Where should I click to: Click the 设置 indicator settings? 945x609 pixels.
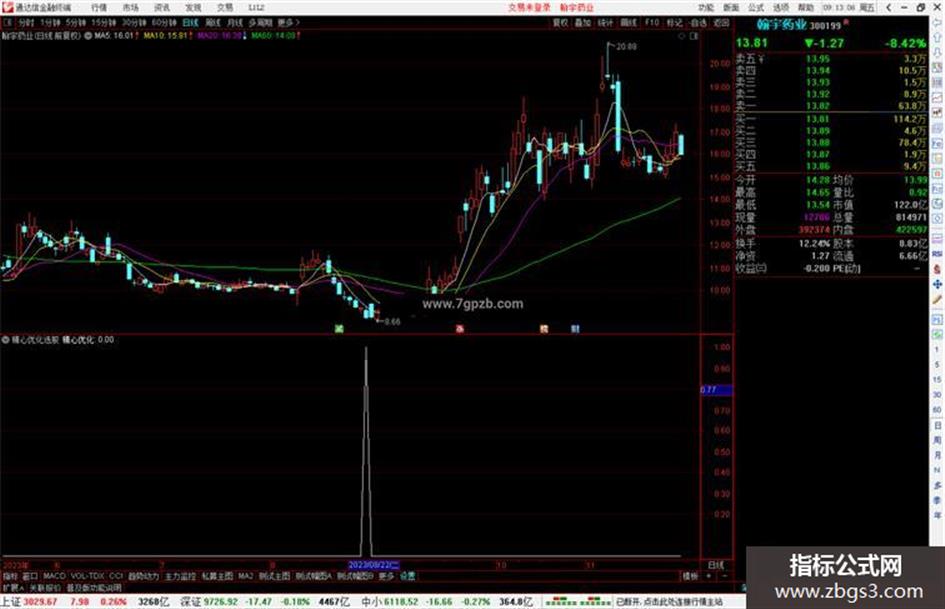tap(407, 576)
